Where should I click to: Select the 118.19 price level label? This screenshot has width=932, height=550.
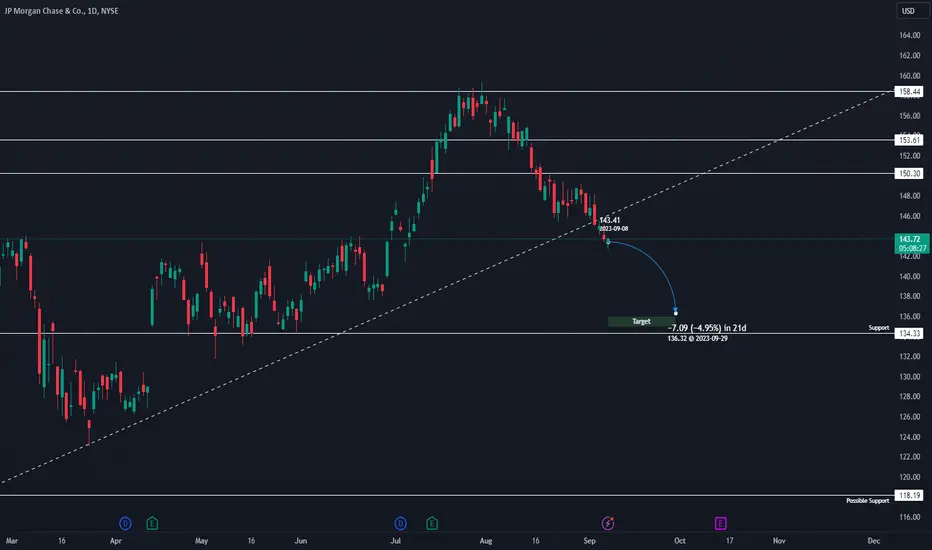909,495
